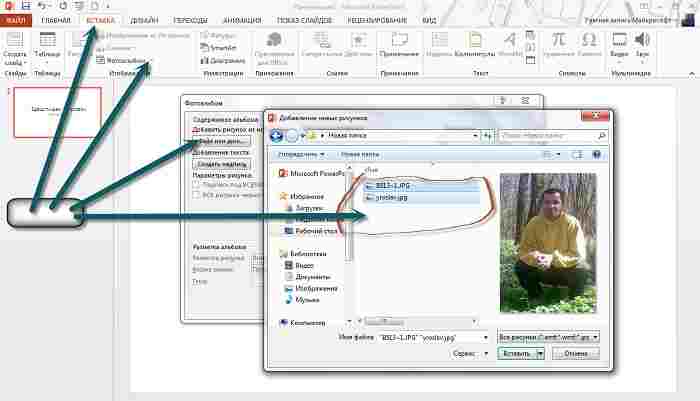Open the ФАЙЛ tab
The image size is (700, 401).
(x=16, y=21)
